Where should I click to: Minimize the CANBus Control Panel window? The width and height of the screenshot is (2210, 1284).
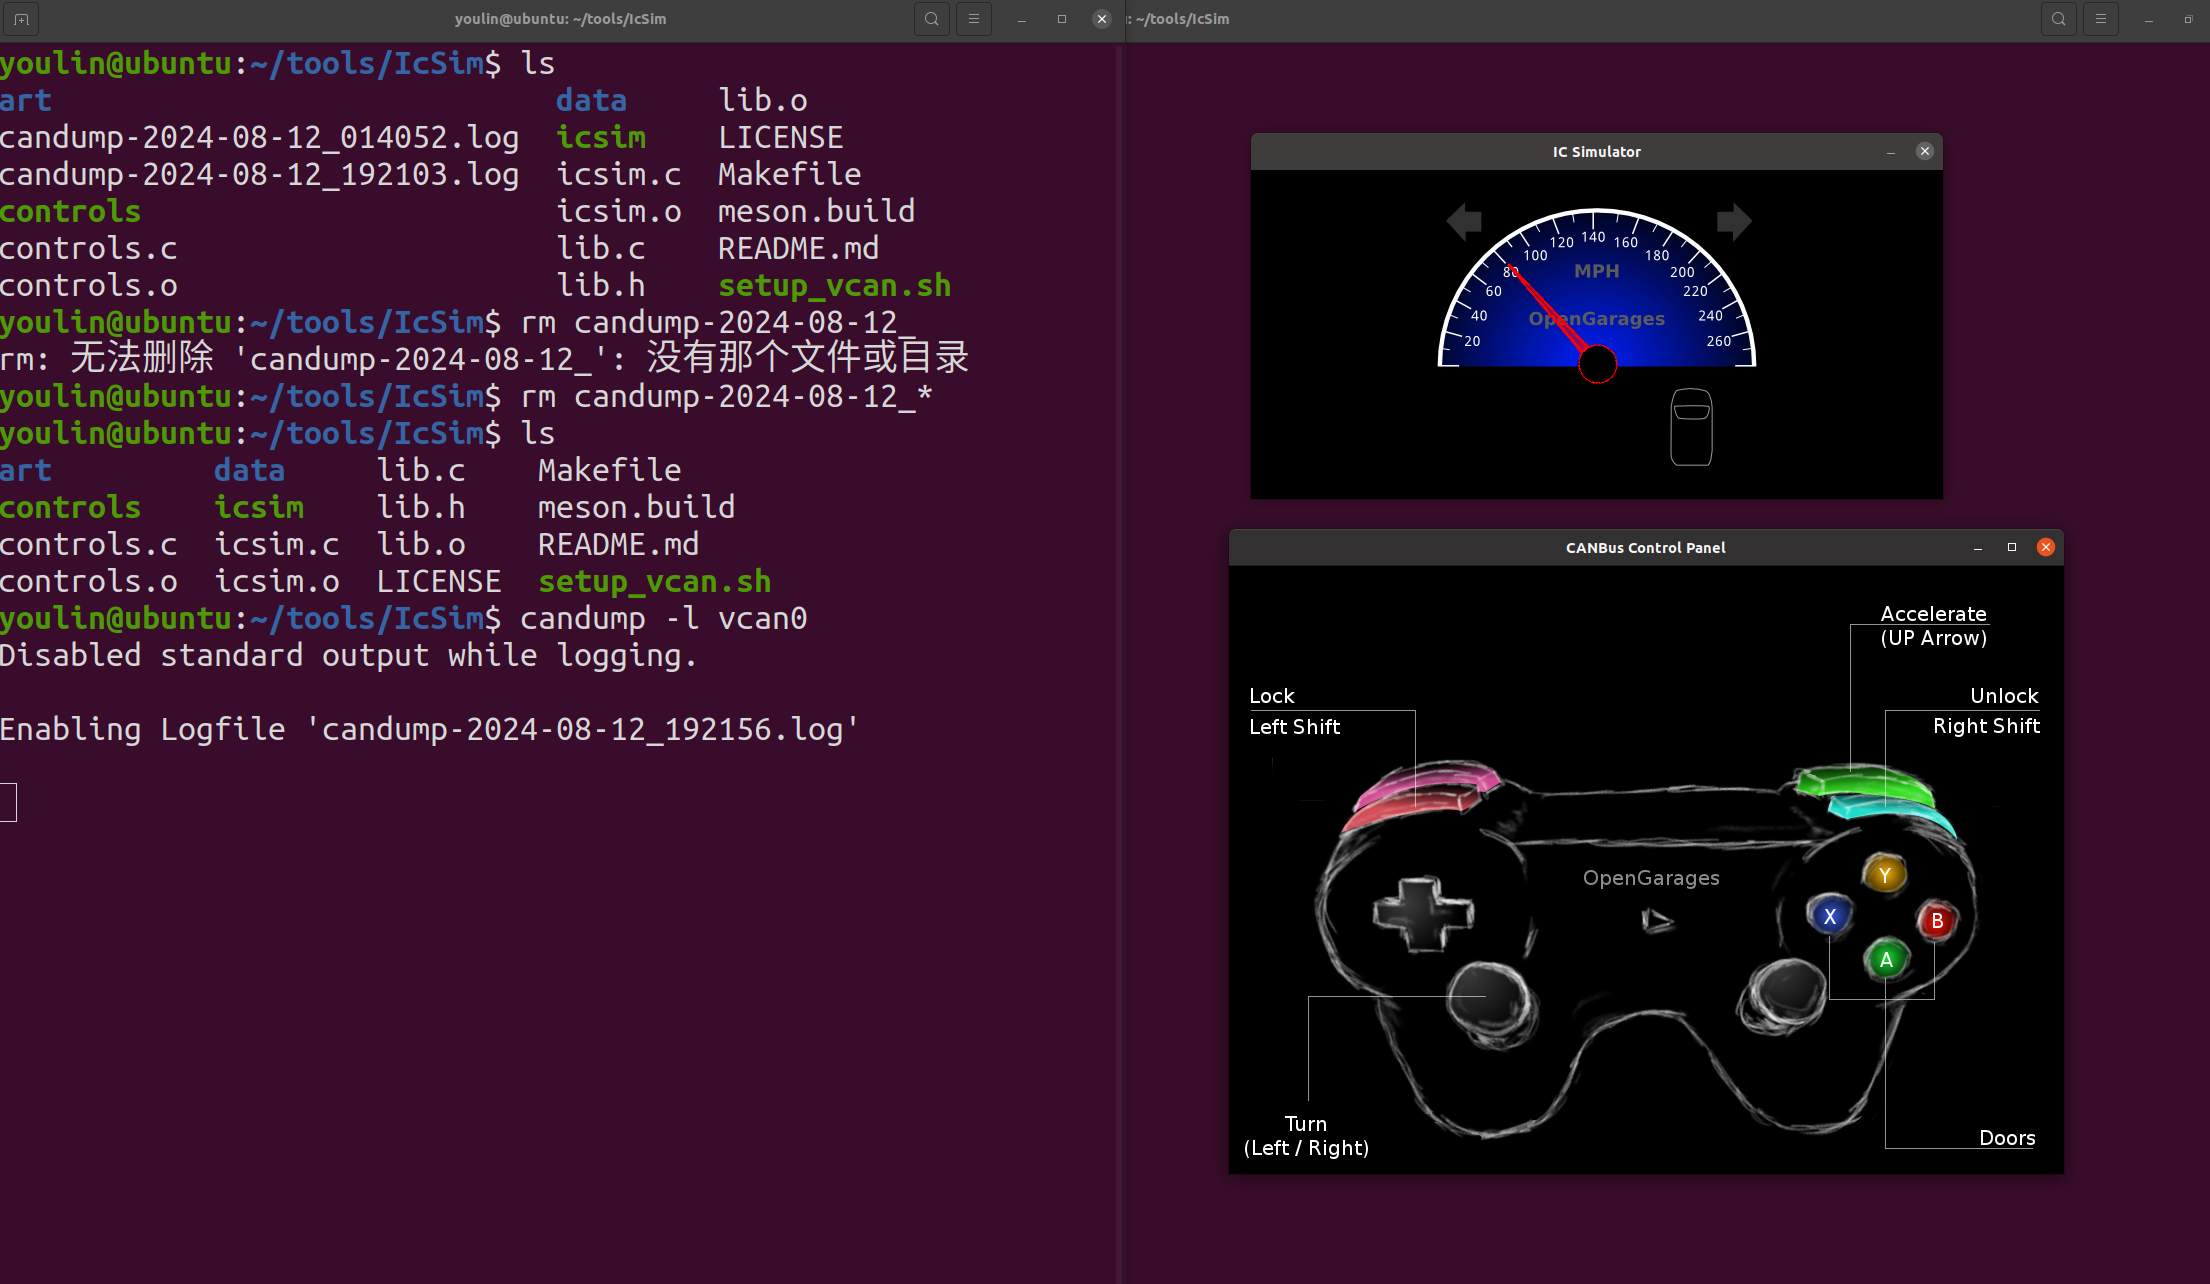[1977, 548]
